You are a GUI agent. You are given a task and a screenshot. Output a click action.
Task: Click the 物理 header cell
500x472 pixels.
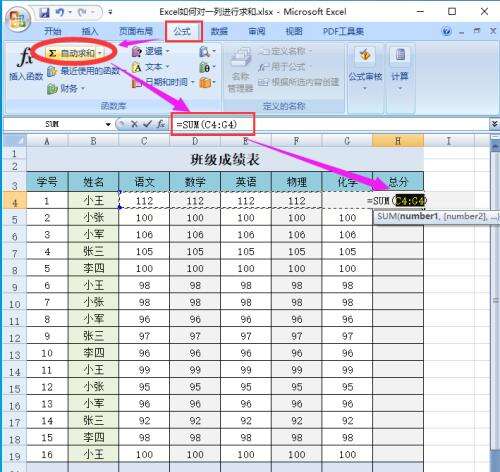(x=297, y=182)
